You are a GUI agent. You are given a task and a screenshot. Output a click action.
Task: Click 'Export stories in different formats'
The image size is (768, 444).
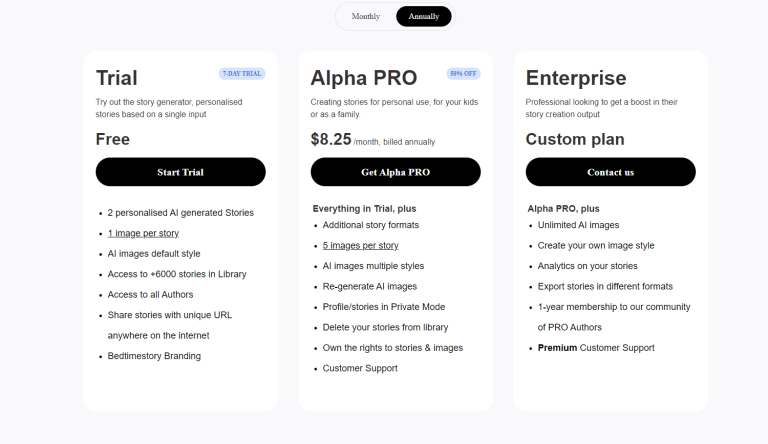[607, 286]
